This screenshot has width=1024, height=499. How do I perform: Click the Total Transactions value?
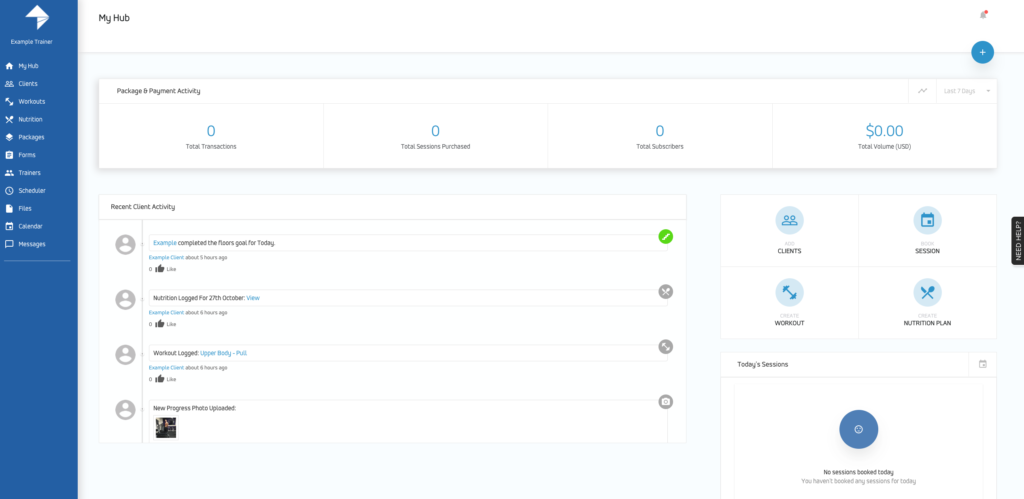point(211,131)
